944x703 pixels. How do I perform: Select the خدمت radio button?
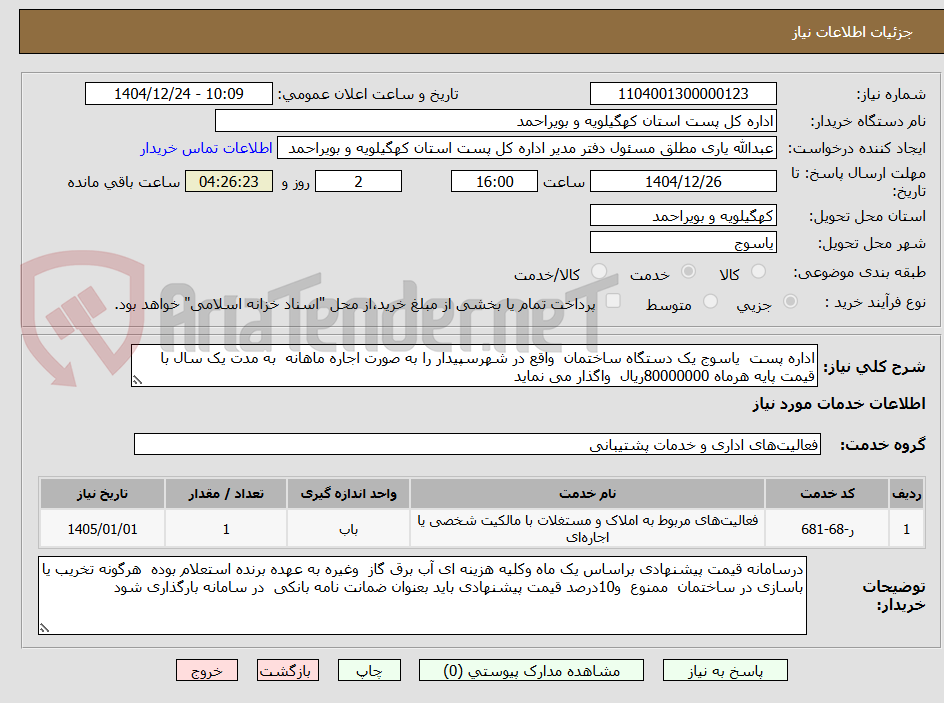[688, 272]
